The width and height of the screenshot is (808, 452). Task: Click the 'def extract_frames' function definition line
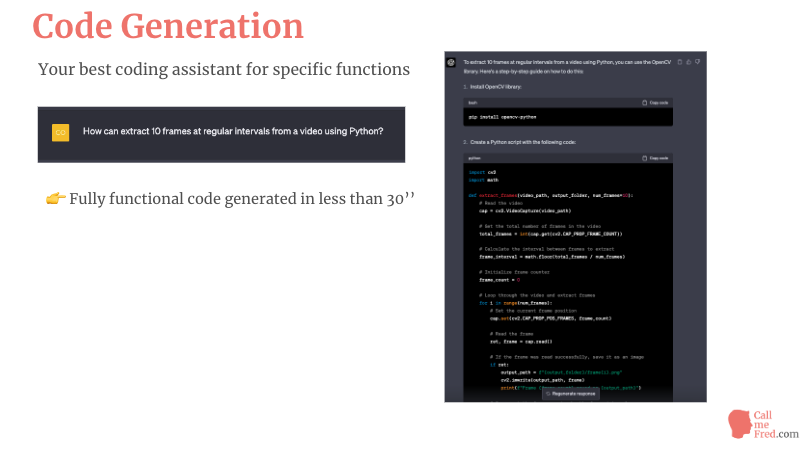(551, 195)
